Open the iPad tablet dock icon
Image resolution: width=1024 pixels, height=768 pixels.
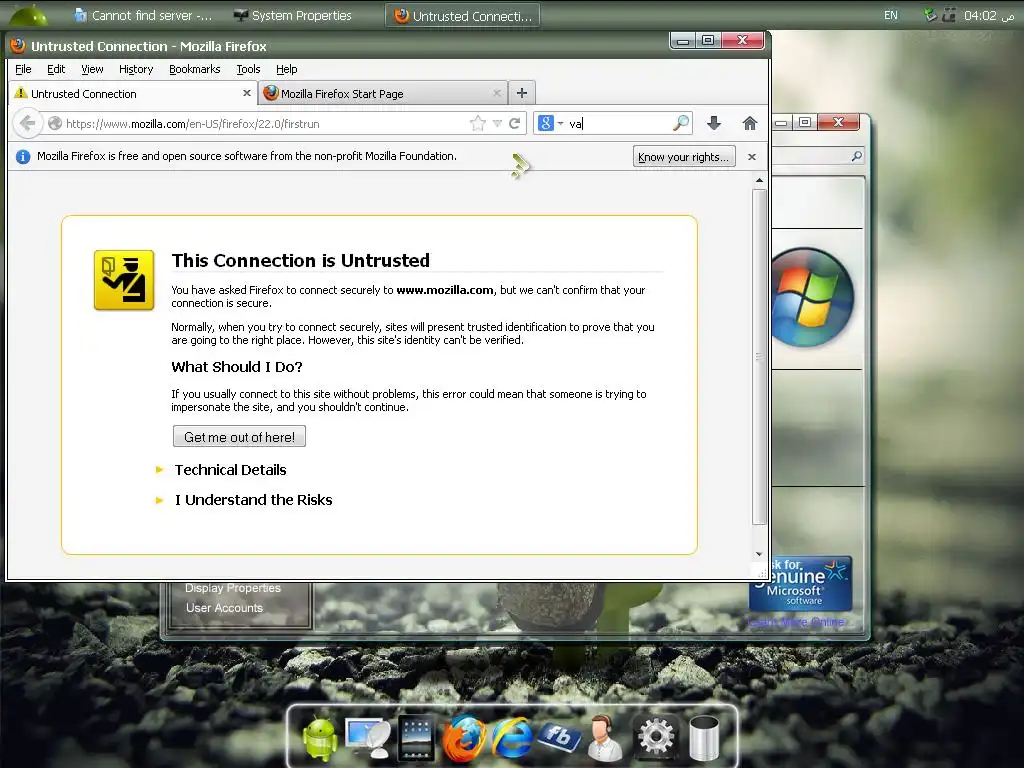click(416, 737)
